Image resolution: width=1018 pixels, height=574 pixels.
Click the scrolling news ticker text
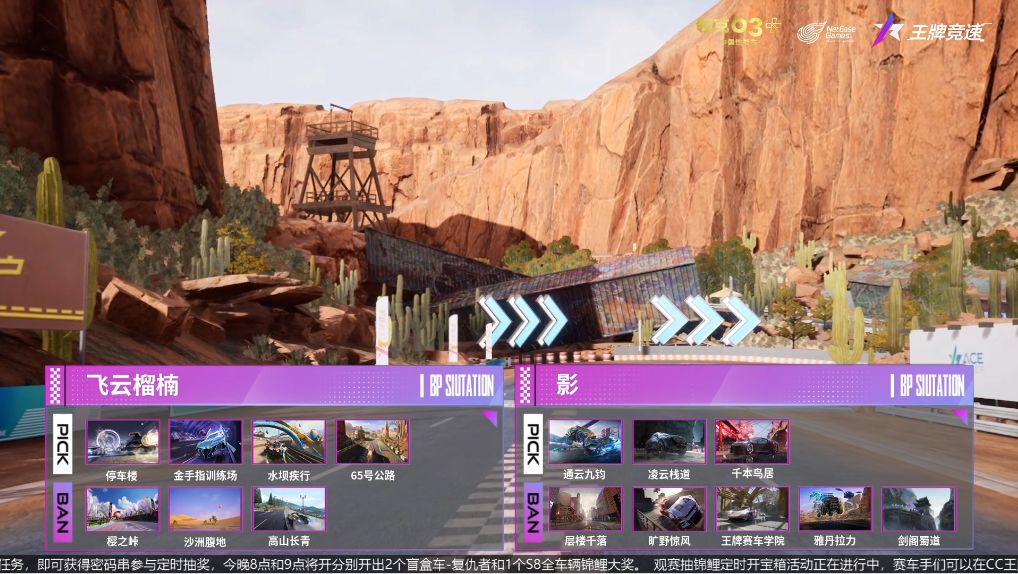(509, 564)
